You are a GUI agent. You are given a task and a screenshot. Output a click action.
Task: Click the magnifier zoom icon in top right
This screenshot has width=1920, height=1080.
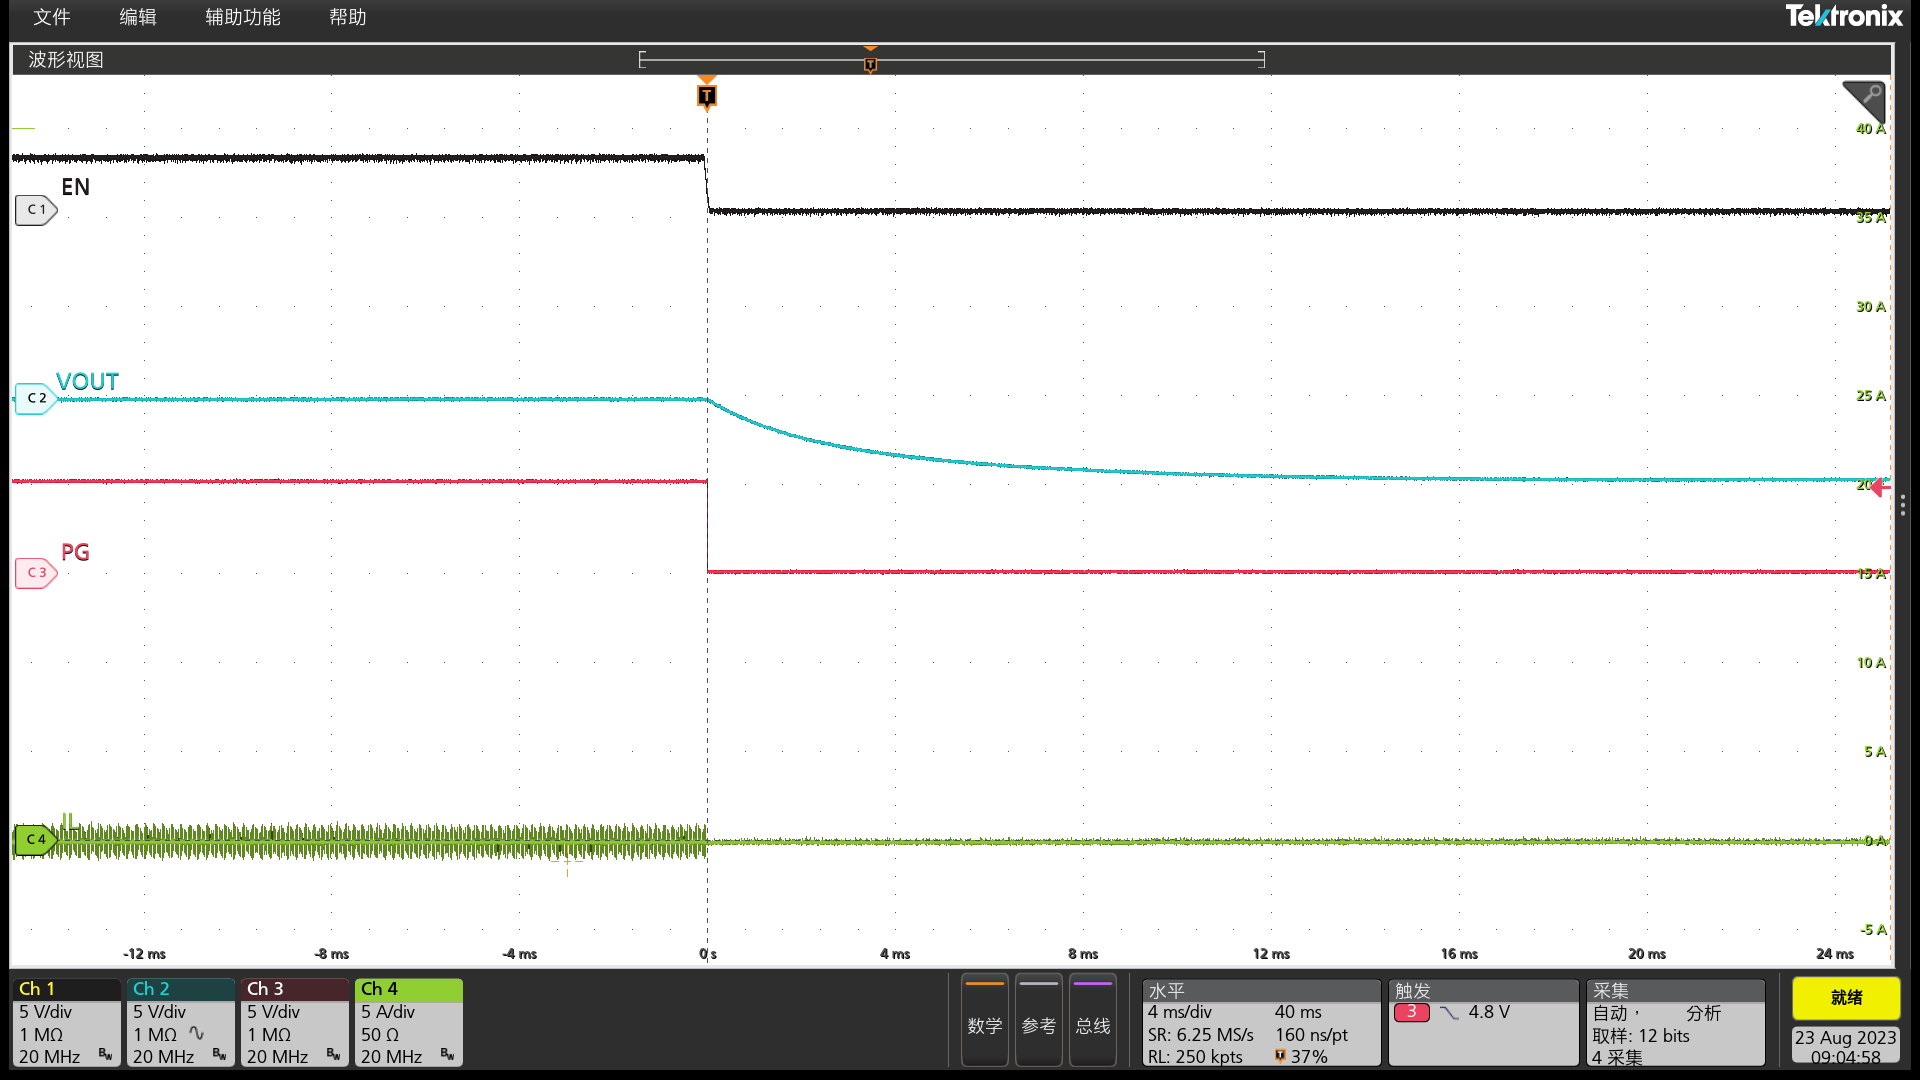pyautogui.click(x=1866, y=100)
